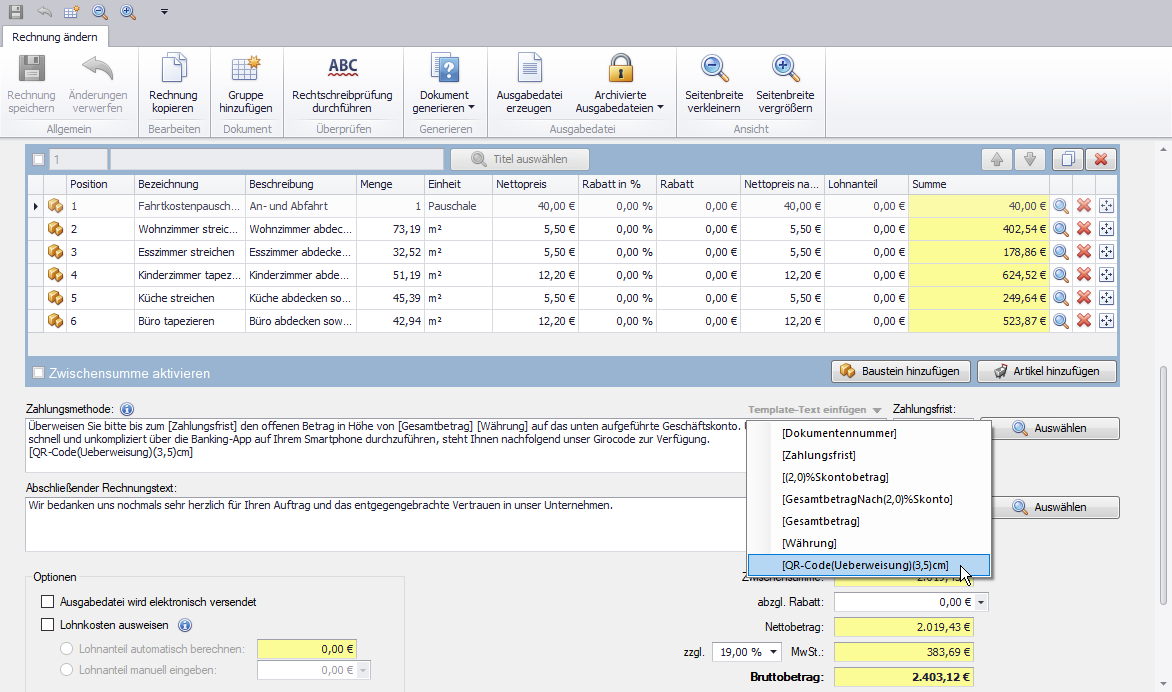Screen dimensions: 1172x692
Task: Delete group with red X button in header
Action: [1101, 159]
